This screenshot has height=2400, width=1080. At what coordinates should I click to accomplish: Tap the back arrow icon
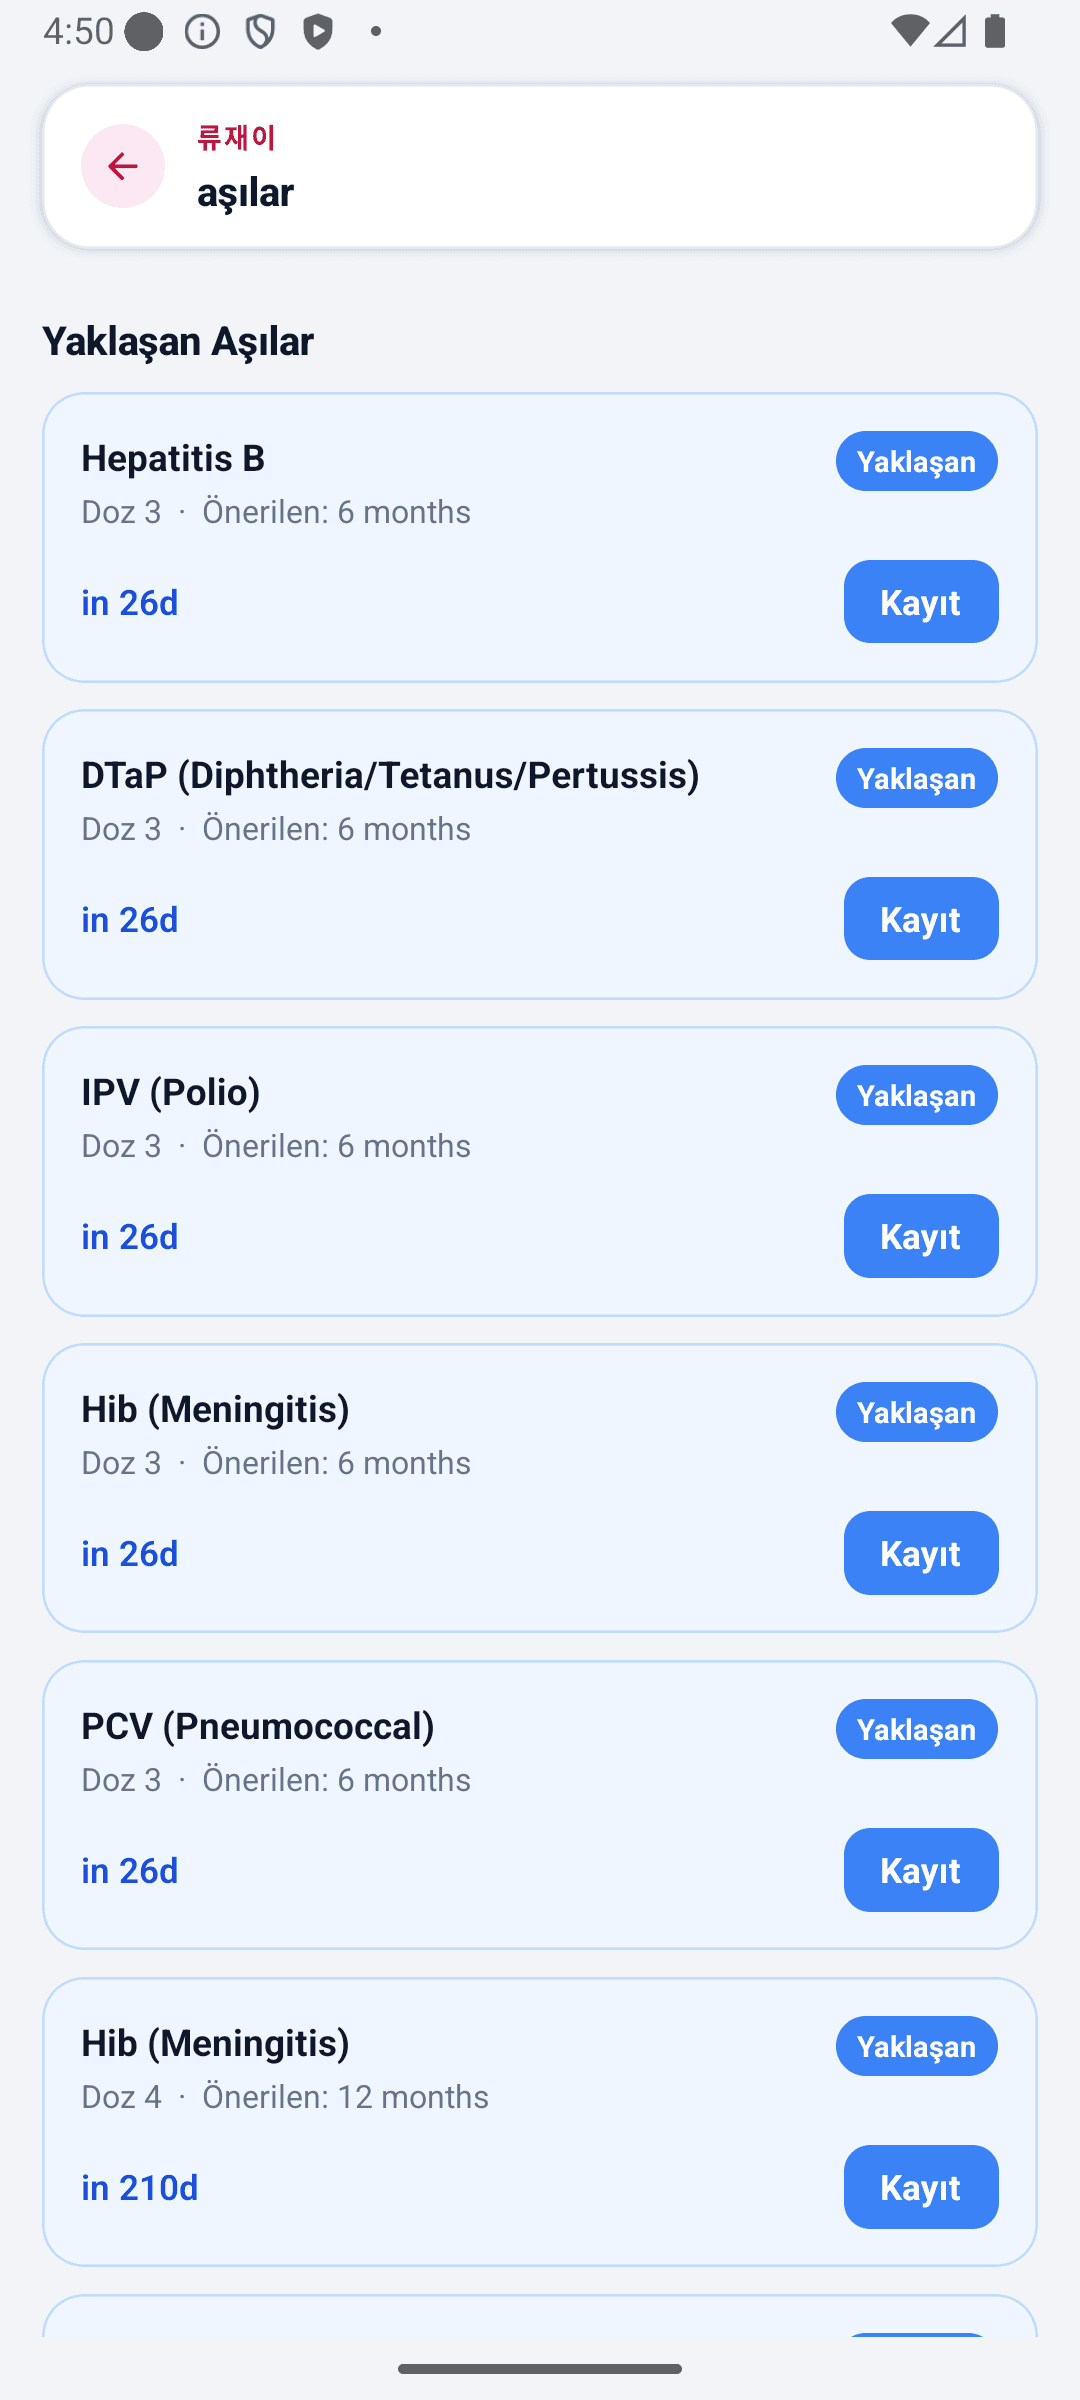point(123,166)
